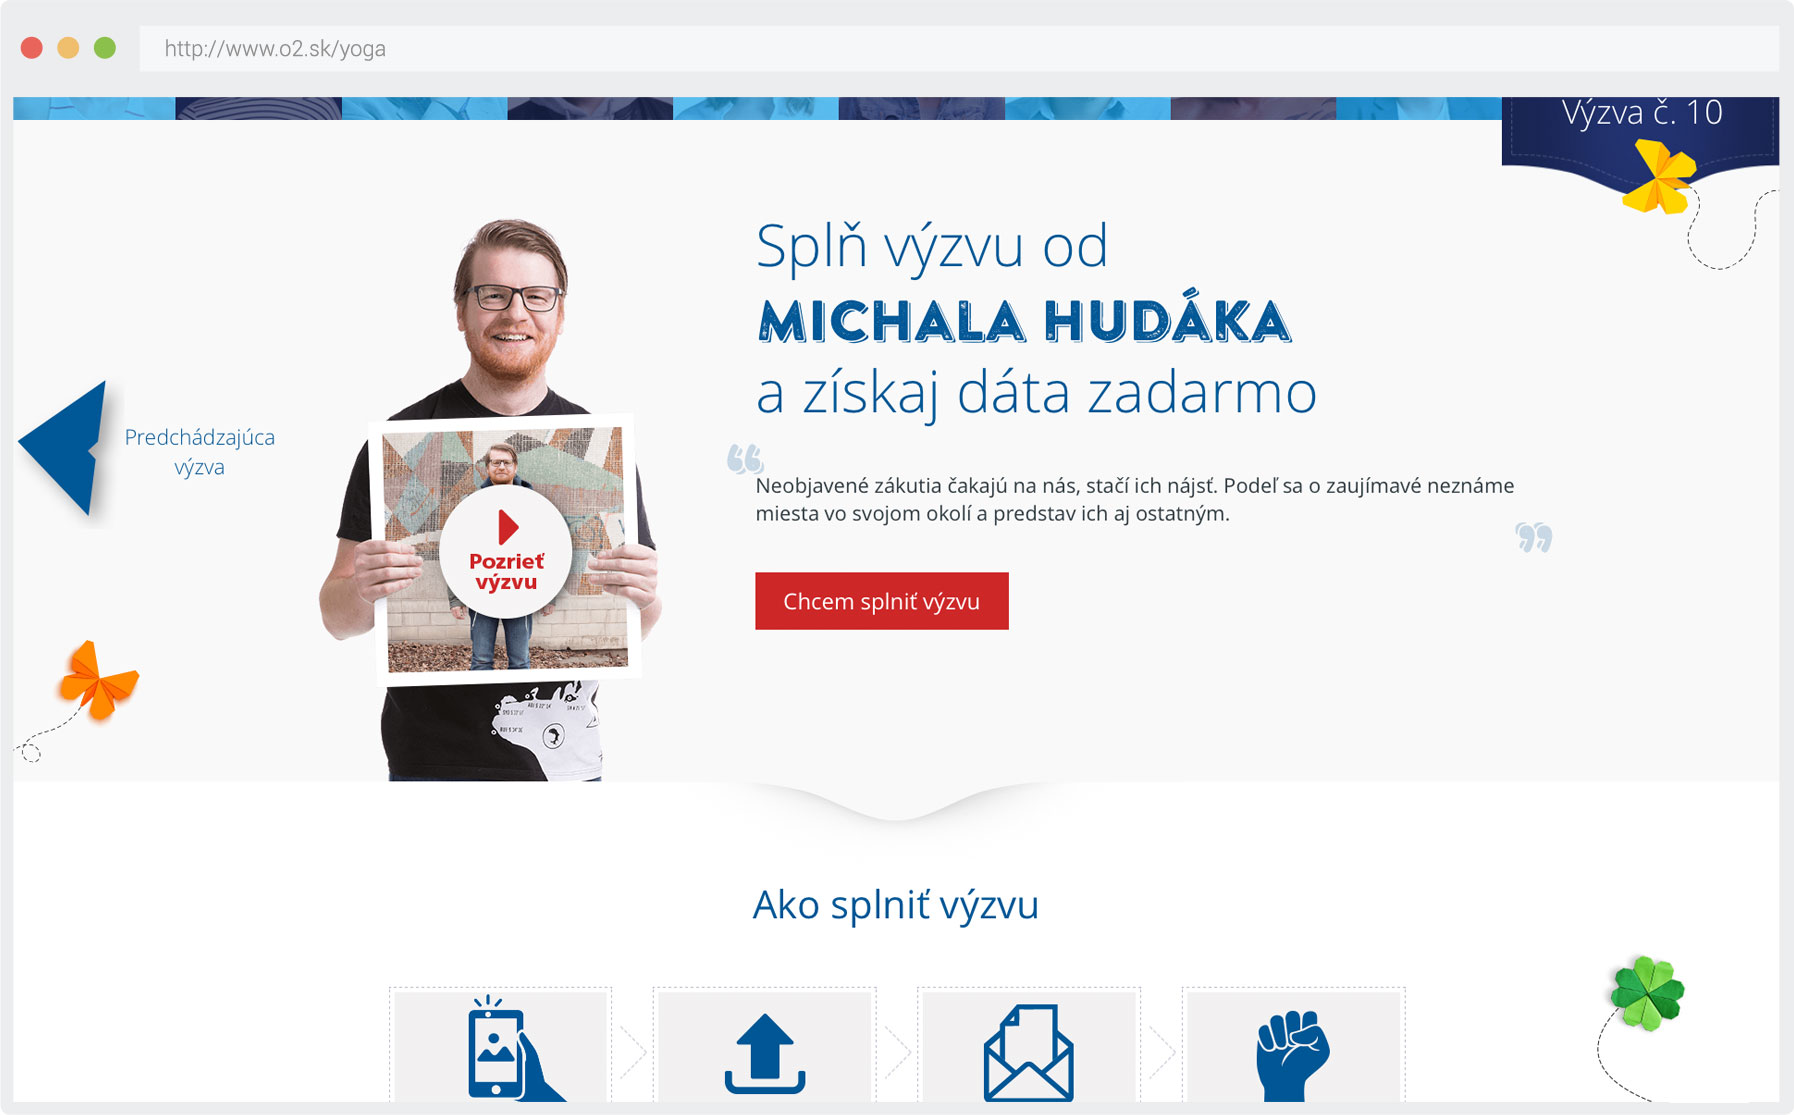This screenshot has width=1794, height=1115.
Task: Click the open envelope step icon
Action: [1028, 1053]
